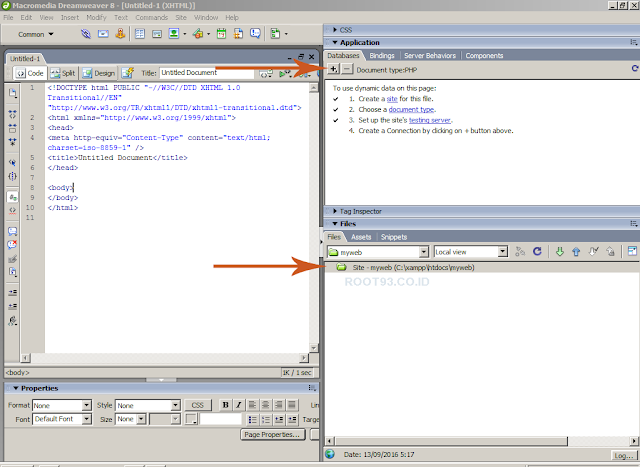This screenshot has width=640, height=467.
Task: Toggle Align Right in Properties
Action: click(279, 405)
